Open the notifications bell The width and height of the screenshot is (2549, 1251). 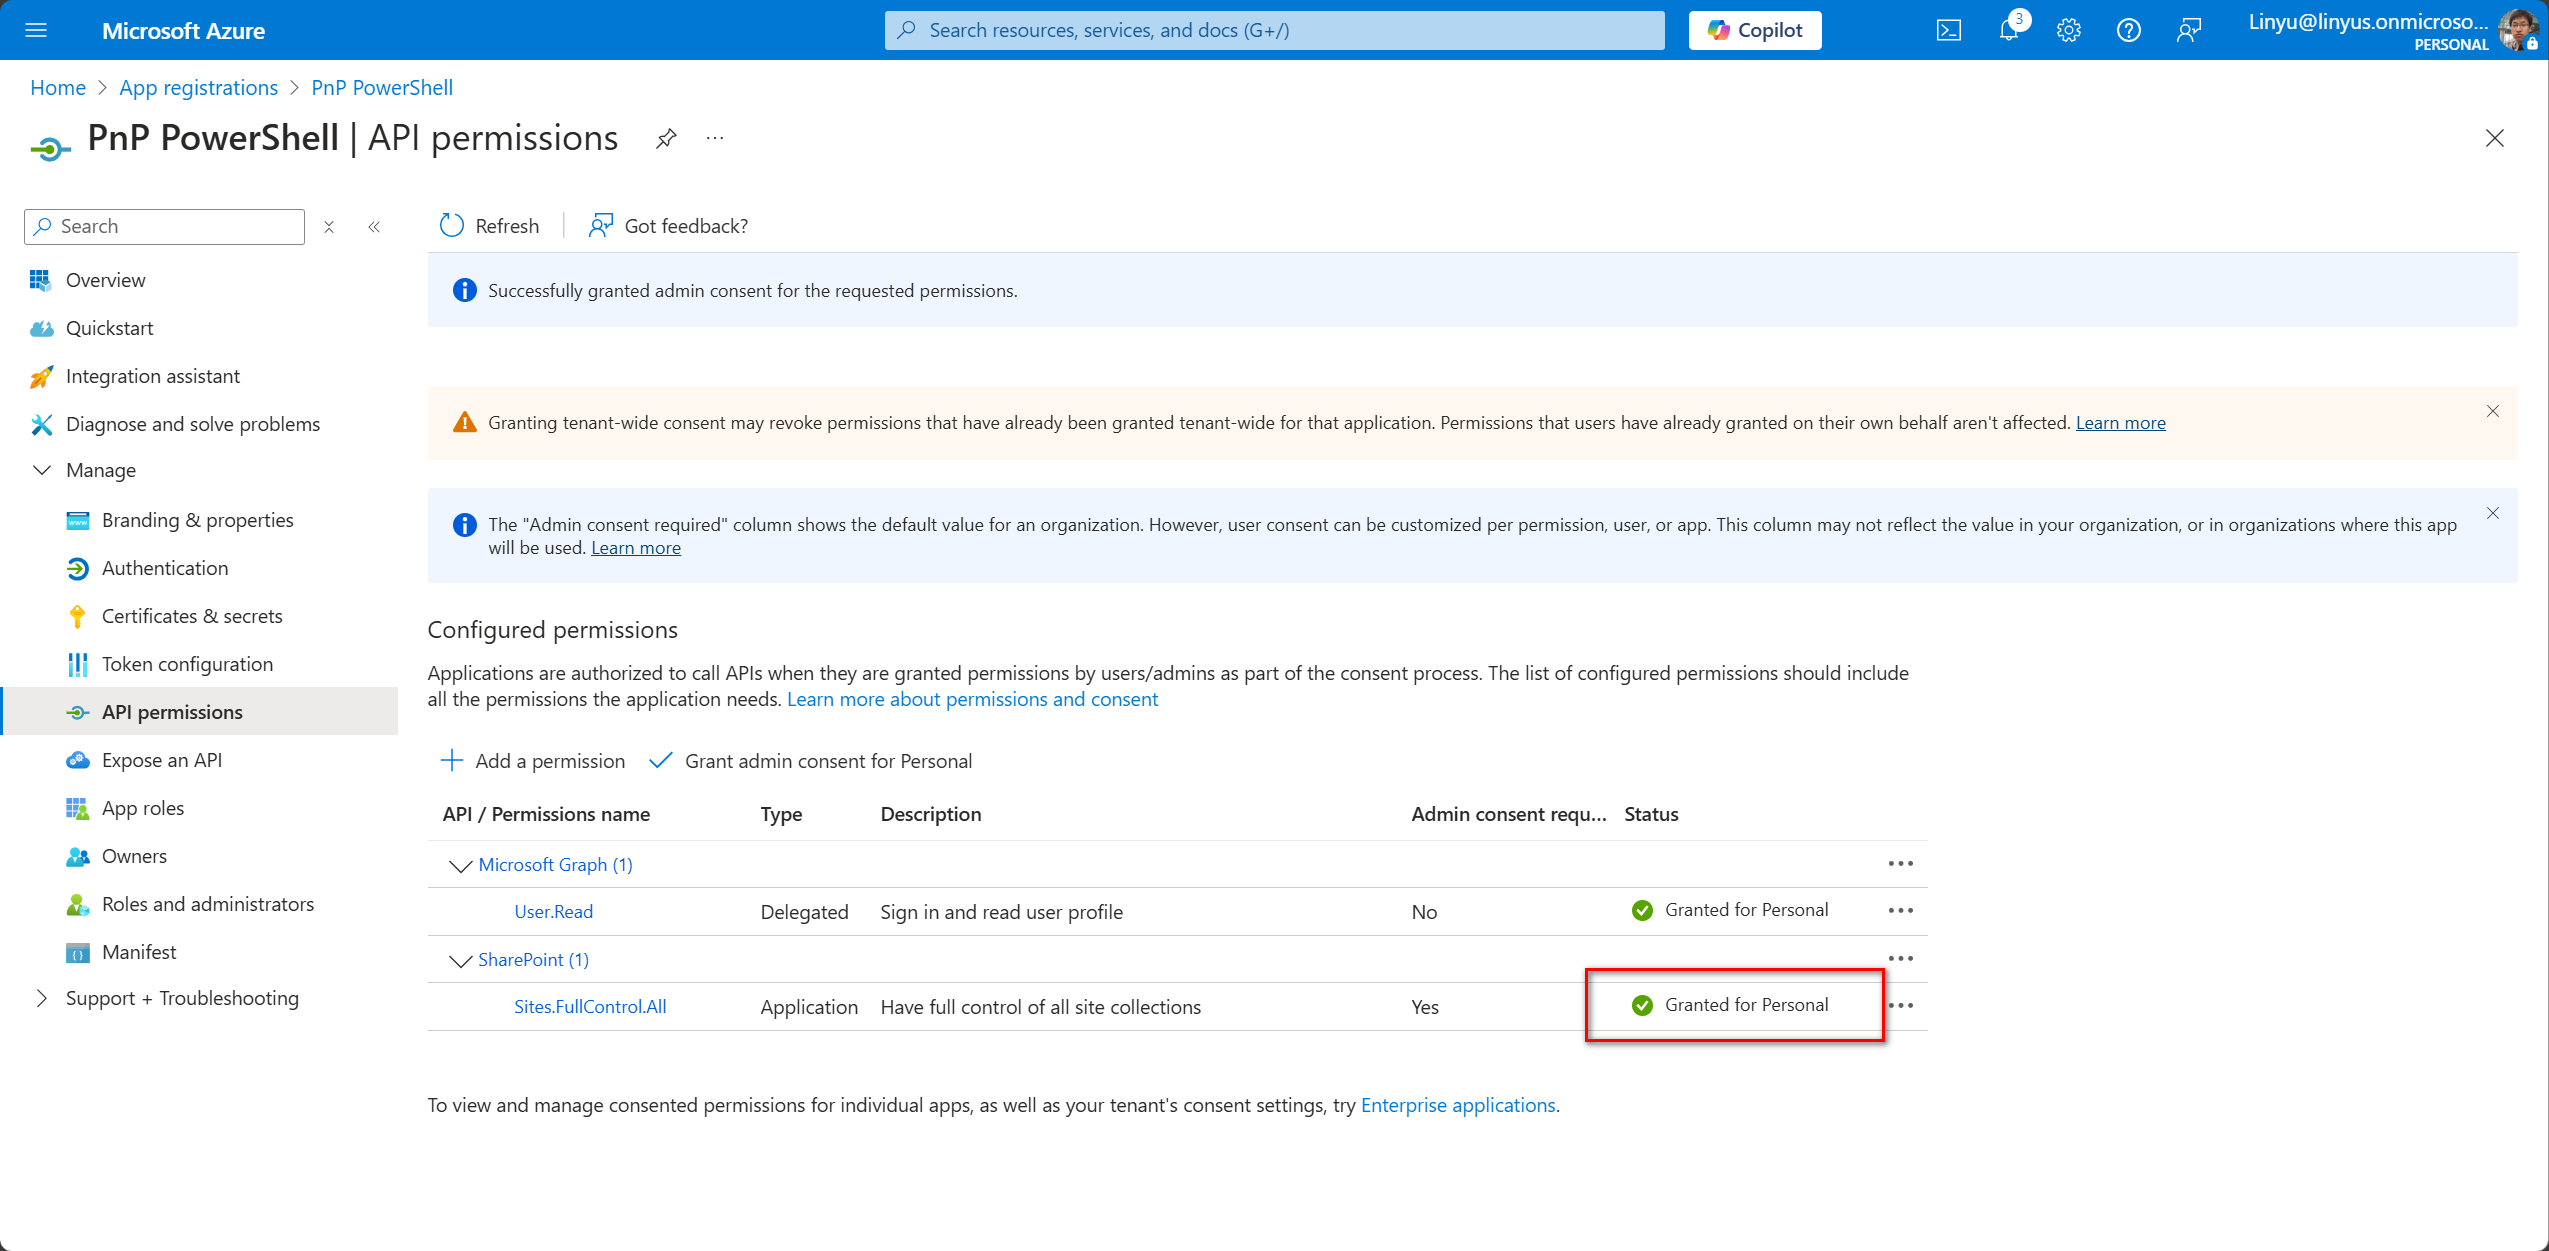tap(2008, 30)
